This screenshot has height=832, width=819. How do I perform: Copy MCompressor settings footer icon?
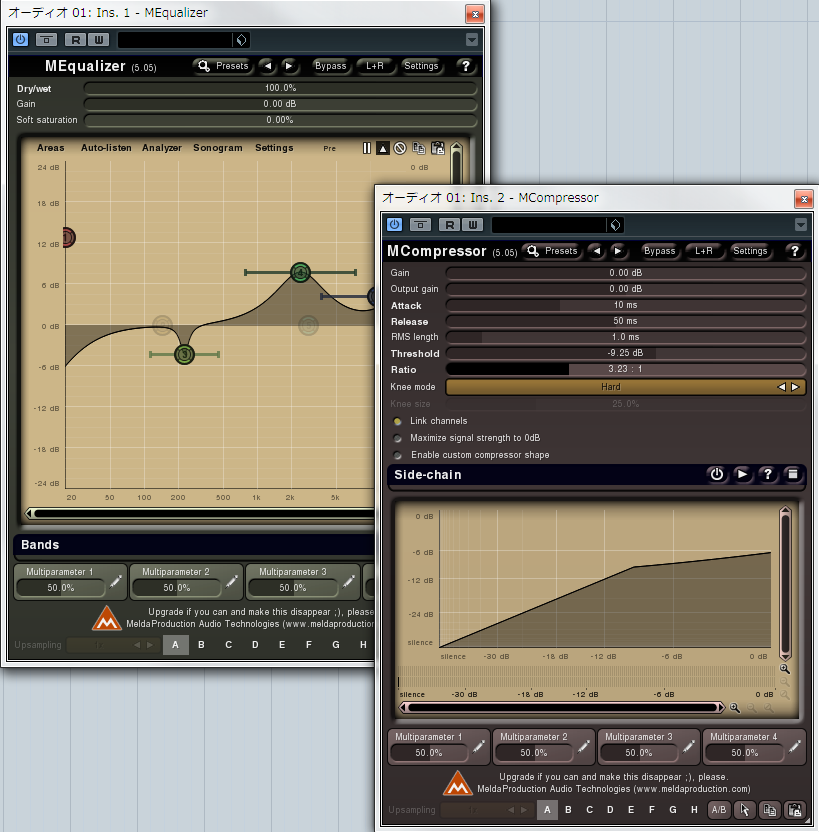pyautogui.click(x=770, y=810)
